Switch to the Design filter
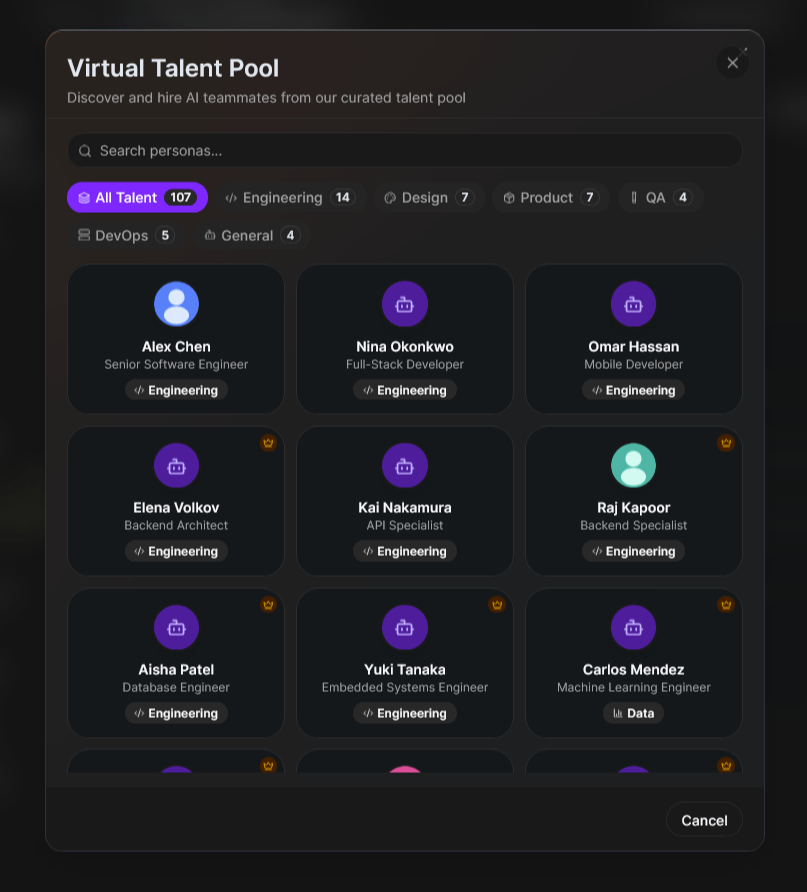 (428, 198)
